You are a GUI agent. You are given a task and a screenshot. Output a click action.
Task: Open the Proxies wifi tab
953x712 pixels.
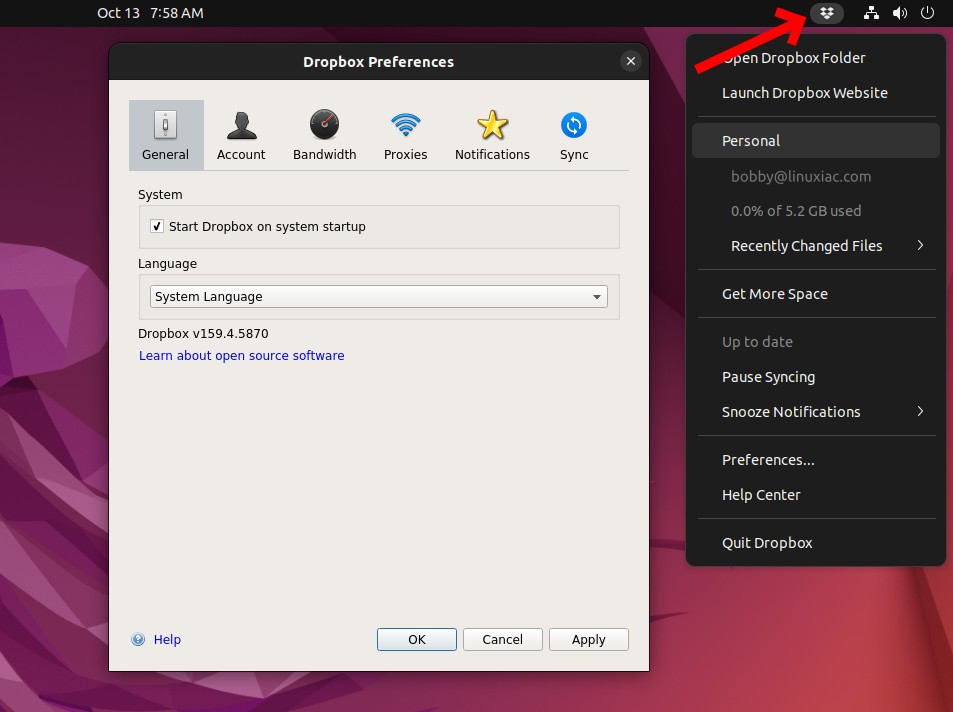coord(405,135)
